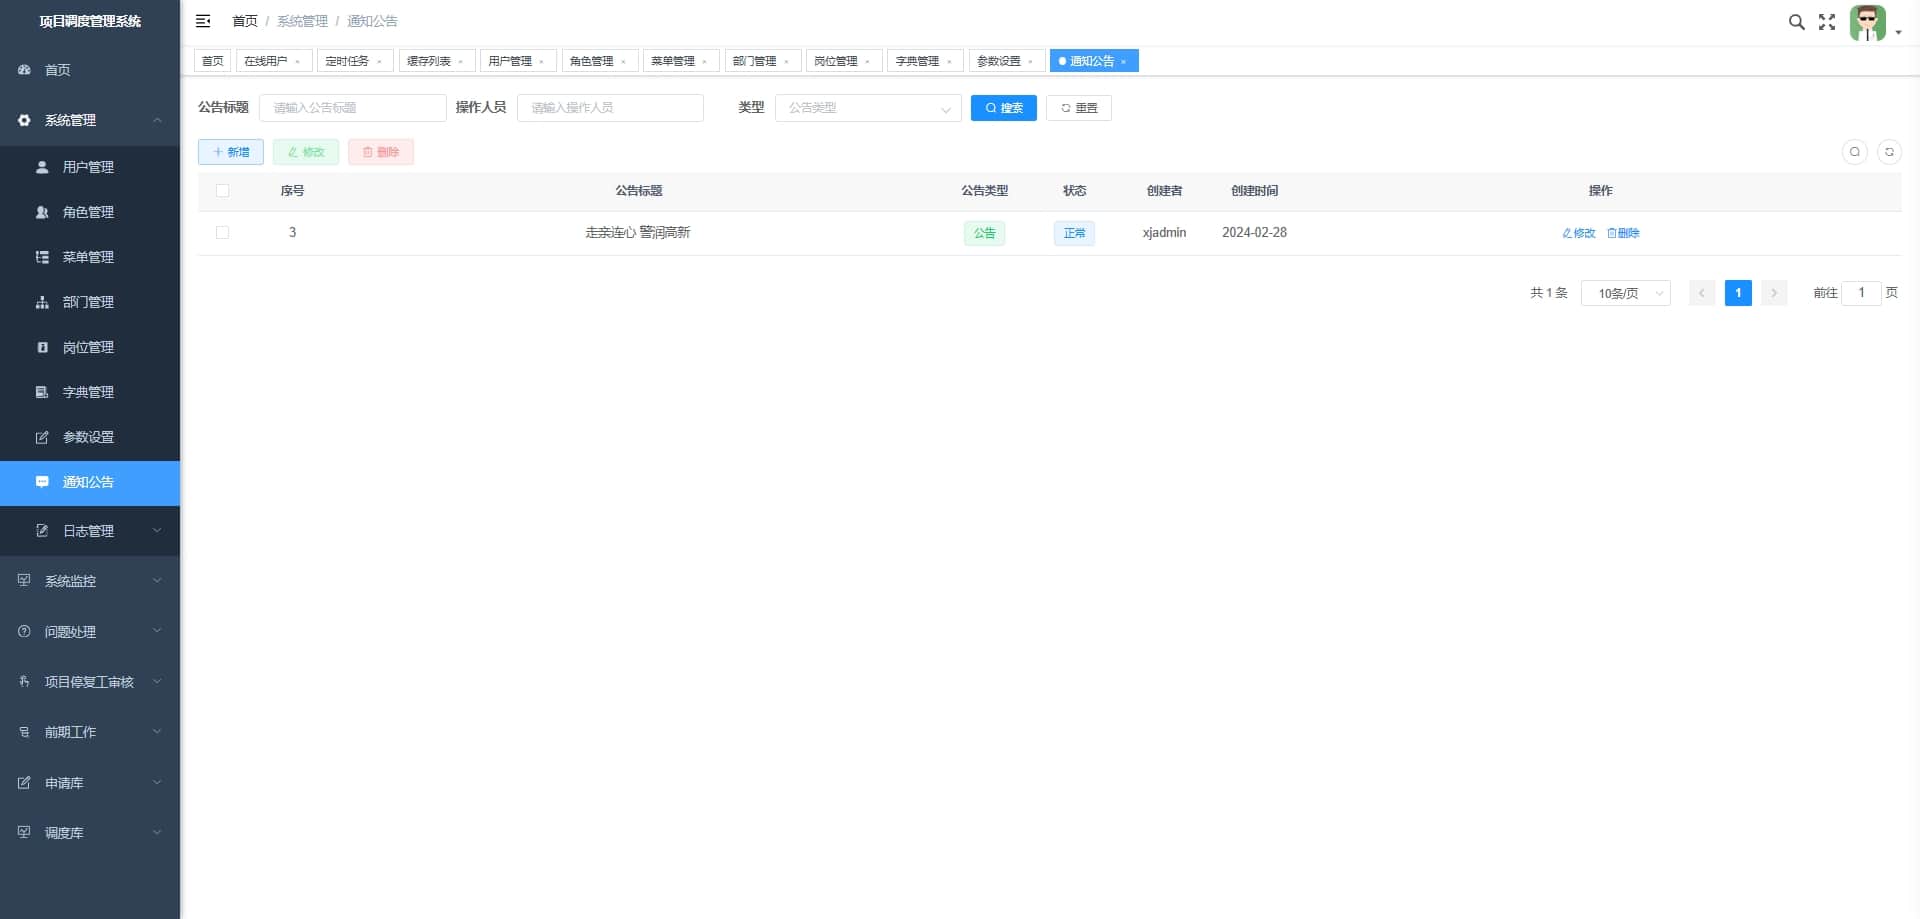Focus the 操作人员 input field

(x=610, y=108)
